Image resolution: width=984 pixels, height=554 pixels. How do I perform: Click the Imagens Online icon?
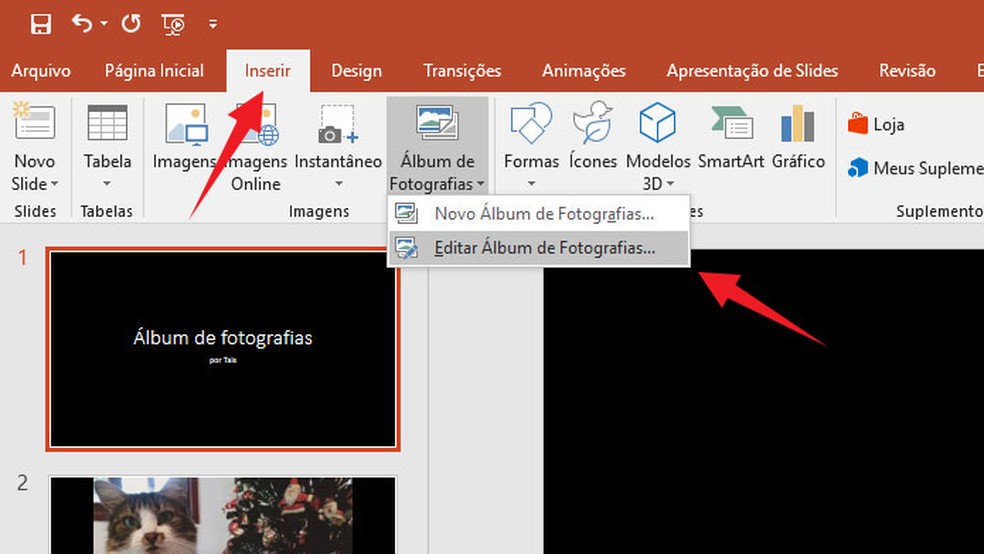[x=256, y=124]
